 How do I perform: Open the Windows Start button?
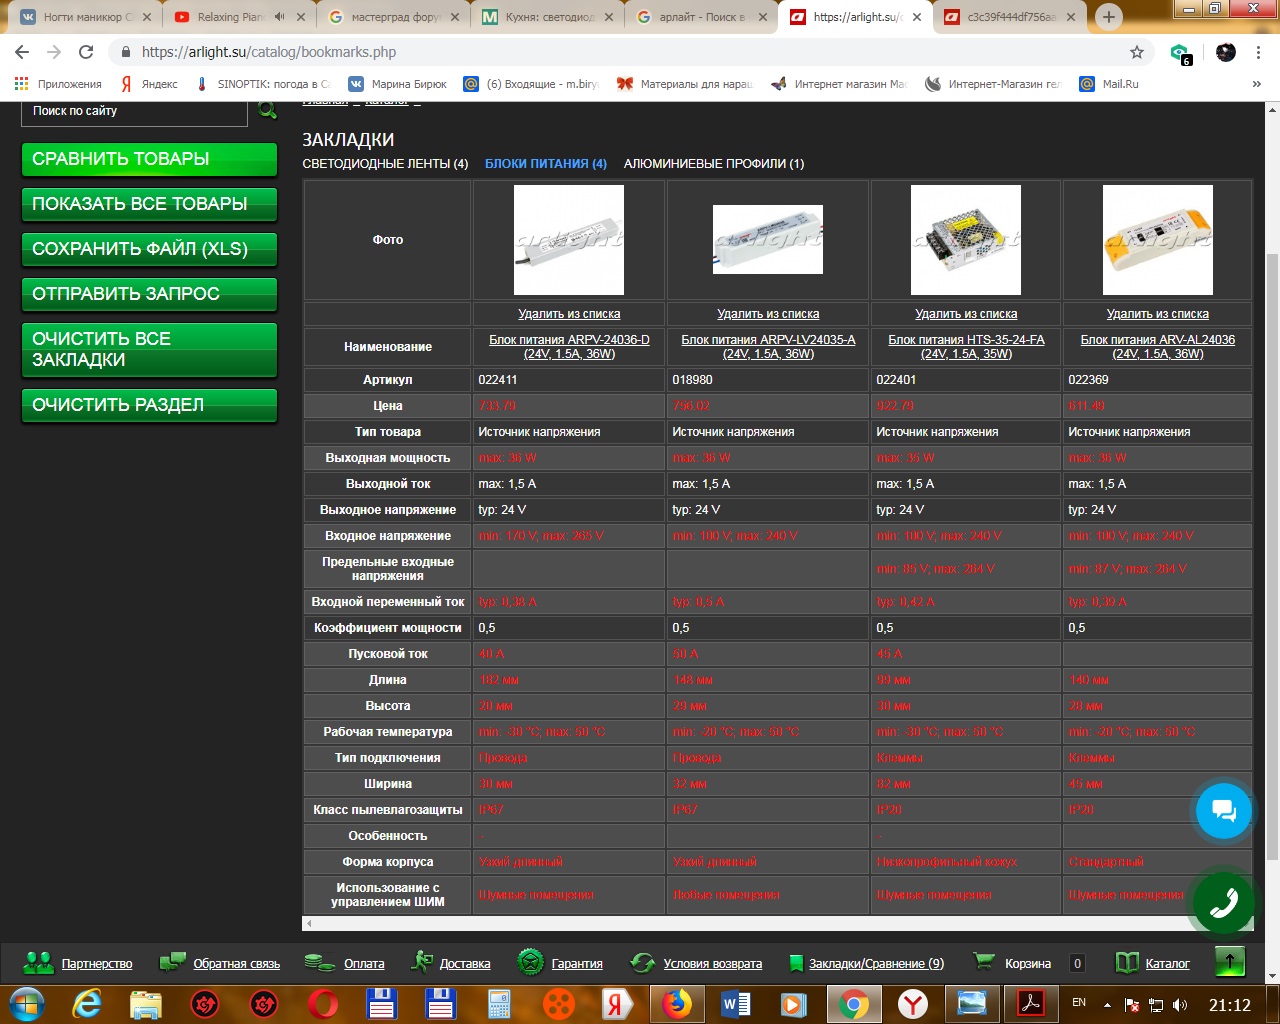(27, 1003)
